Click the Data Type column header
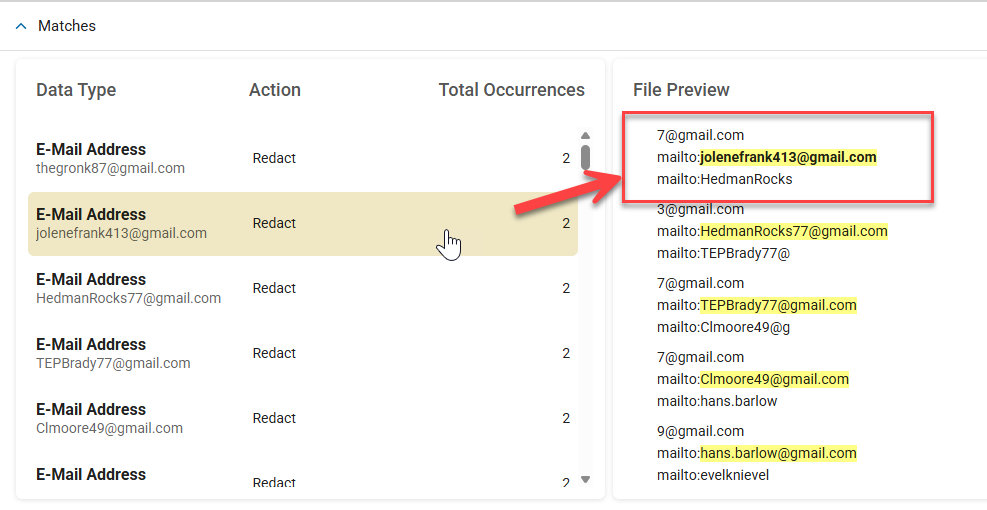Image resolution: width=987 pixels, height=510 pixels. pos(76,90)
